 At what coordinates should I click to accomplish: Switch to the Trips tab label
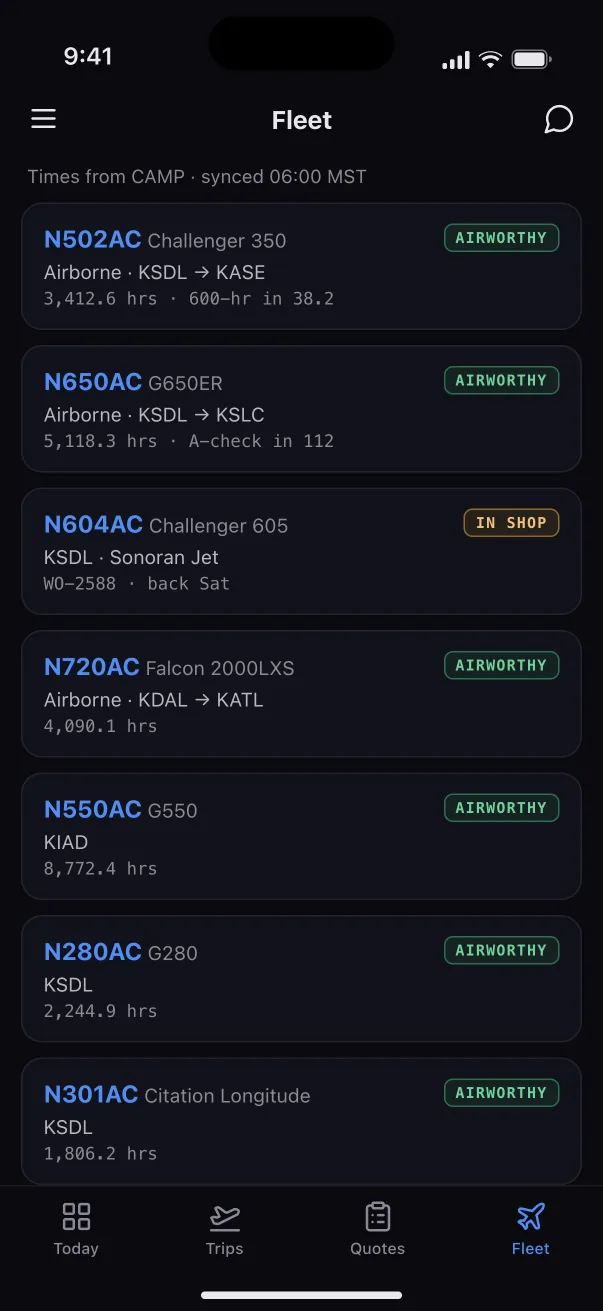tap(224, 1248)
